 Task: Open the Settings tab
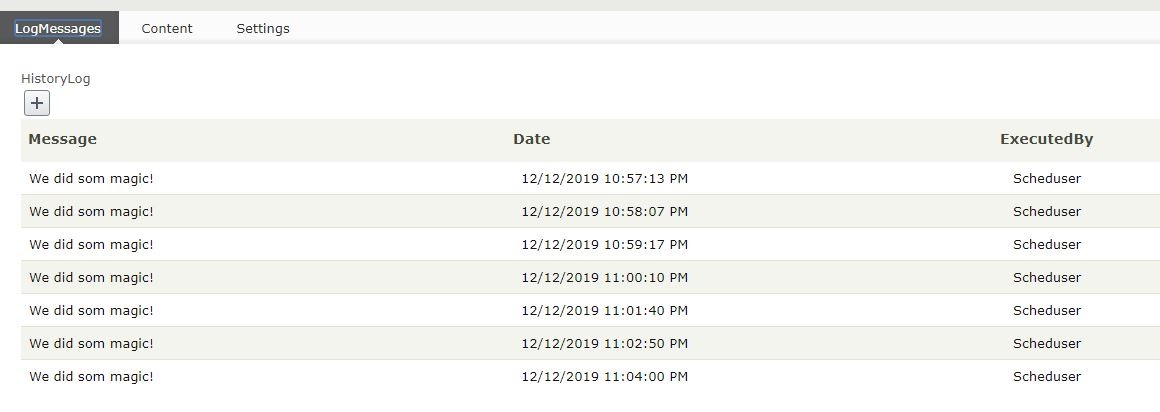point(263,28)
